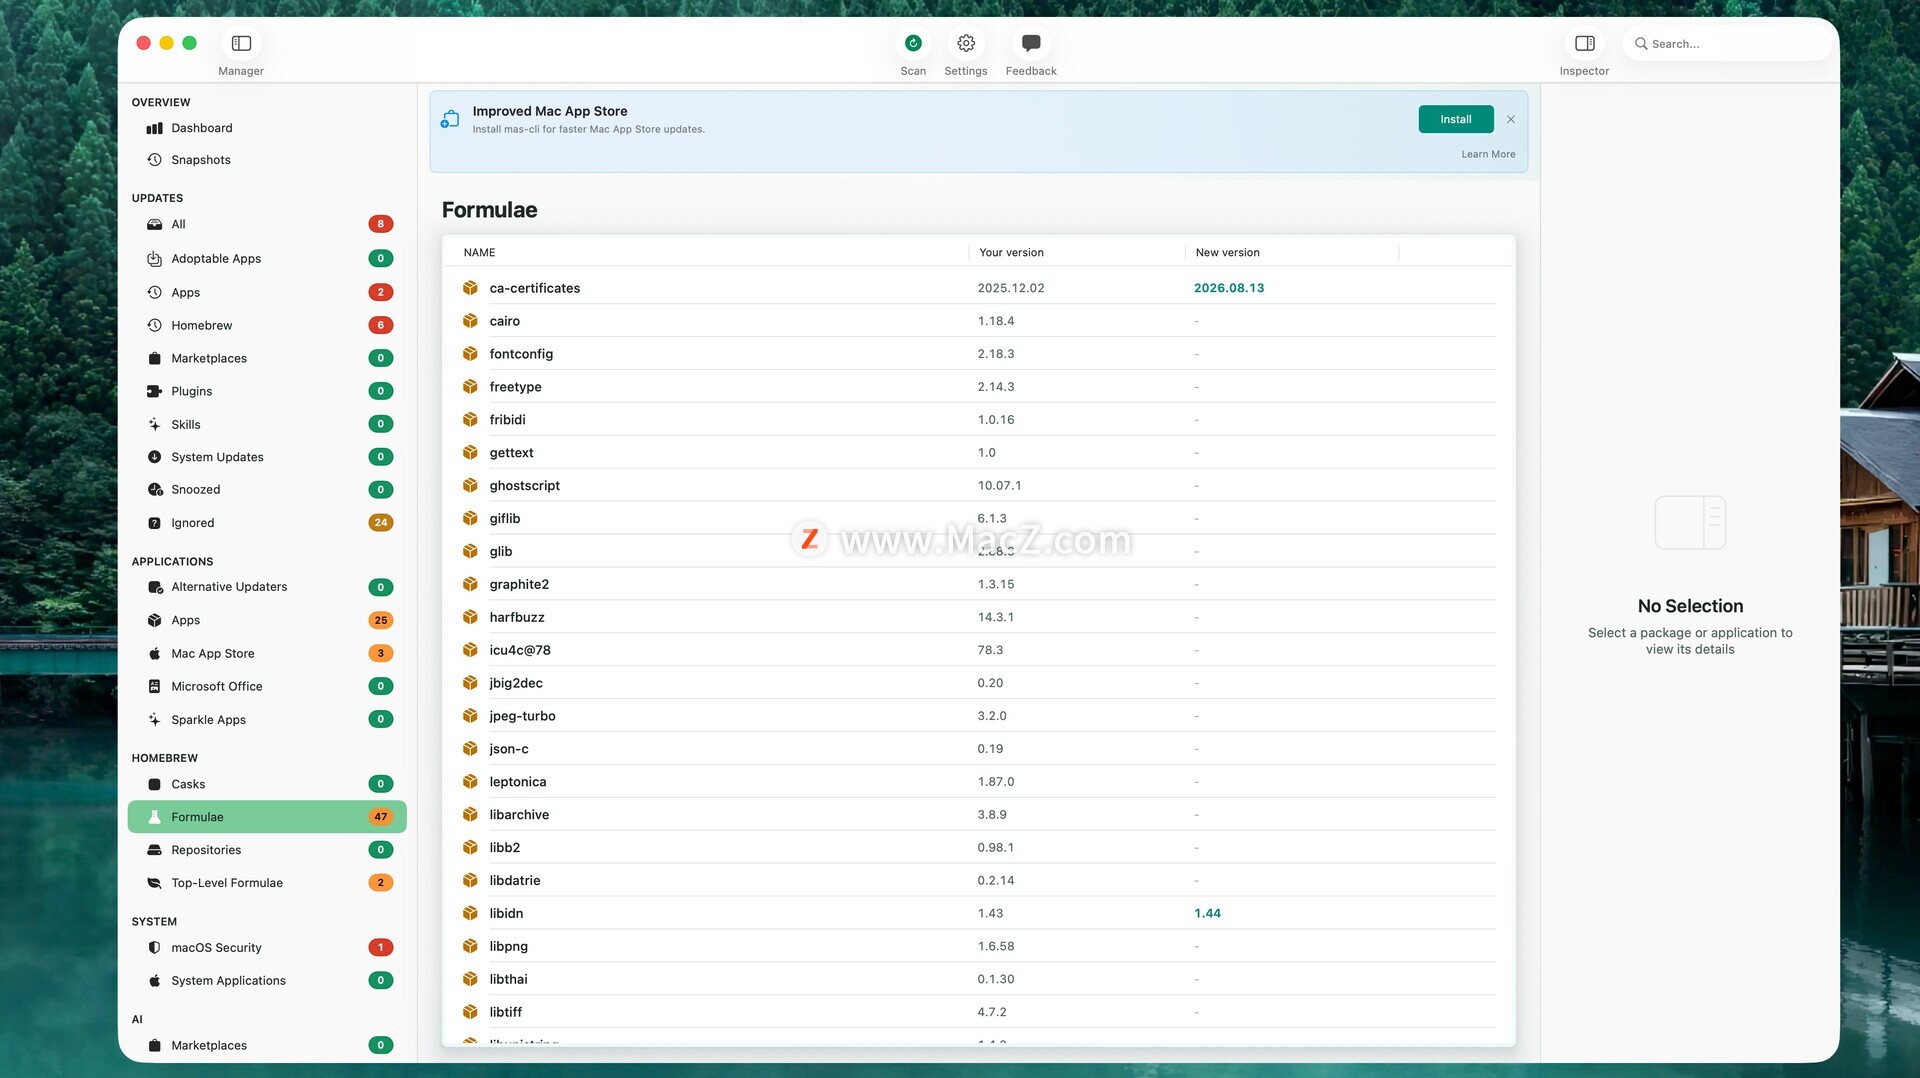1920x1078 pixels.
Task: Dismiss the Improved Mac App Store banner
Action: 1511,119
